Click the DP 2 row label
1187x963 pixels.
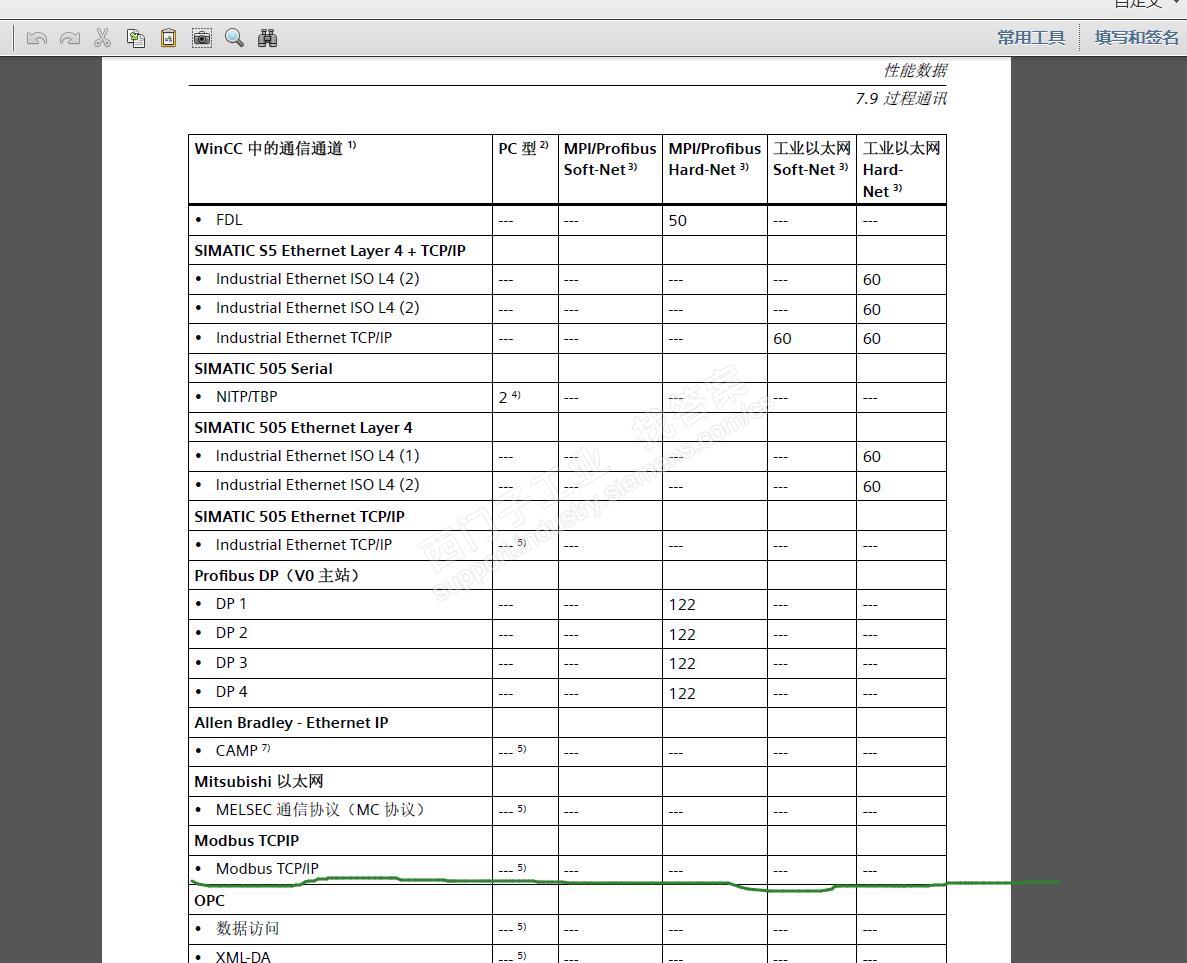pos(231,633)
